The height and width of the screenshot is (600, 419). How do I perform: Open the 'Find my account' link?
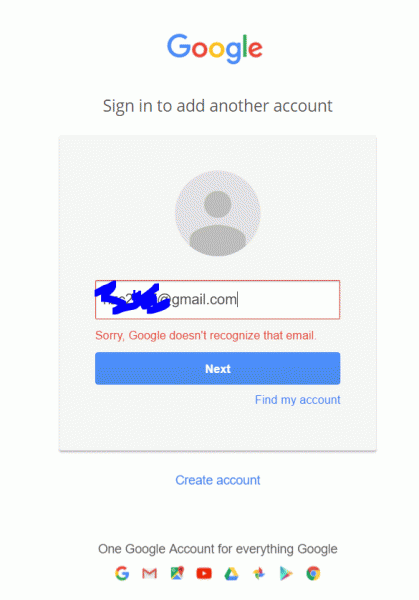(297, 400)
